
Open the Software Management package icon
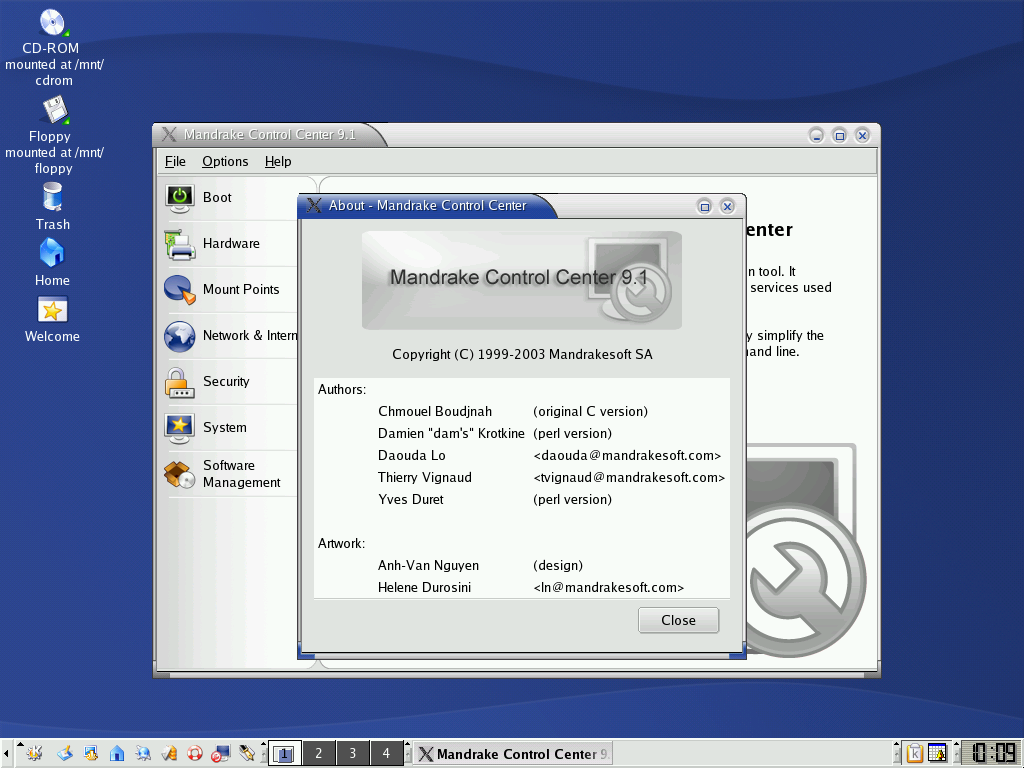click(x=180, y=475)
